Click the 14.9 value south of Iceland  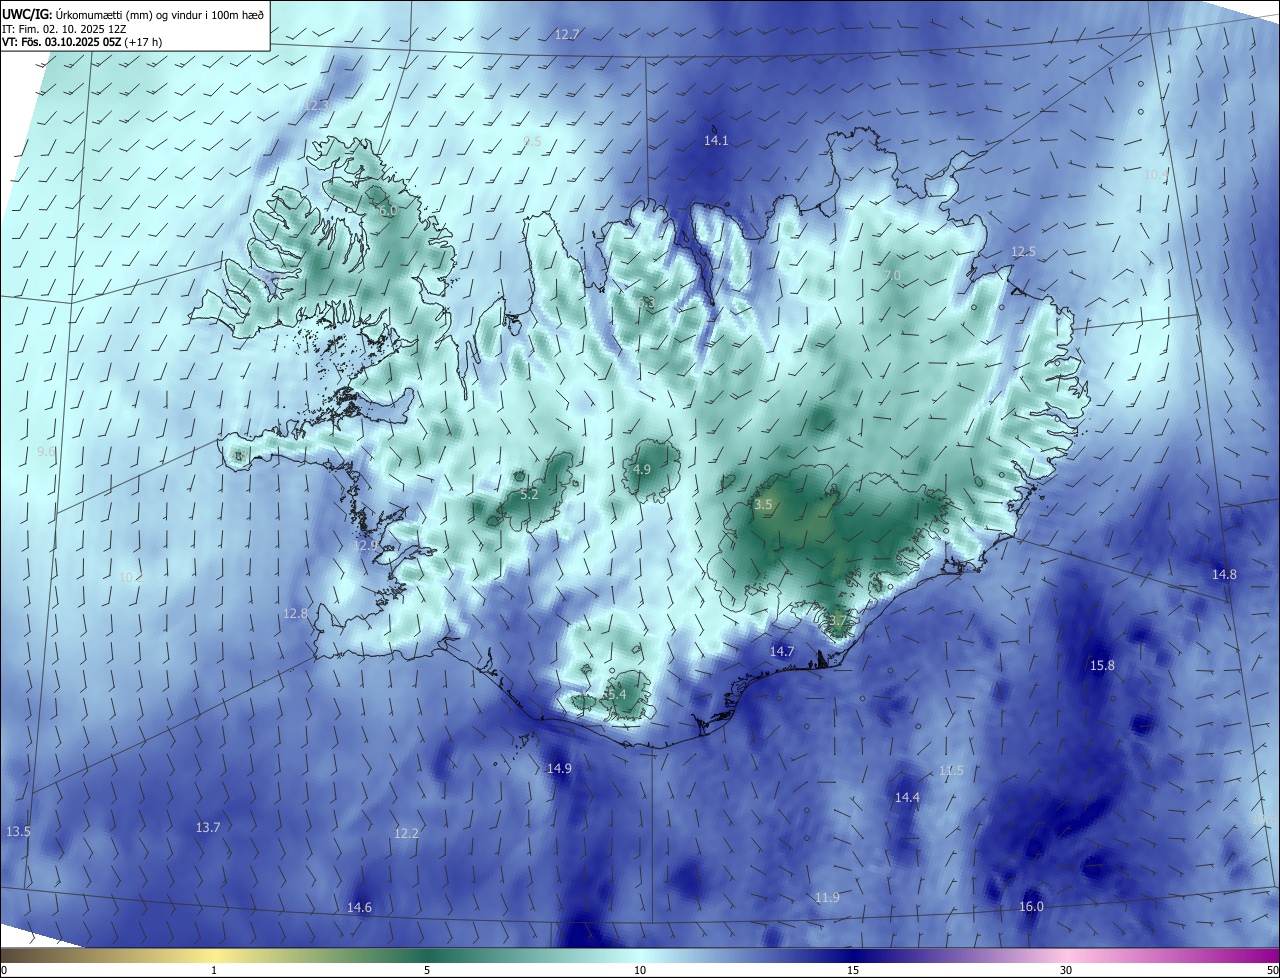[x=559, y=769]
